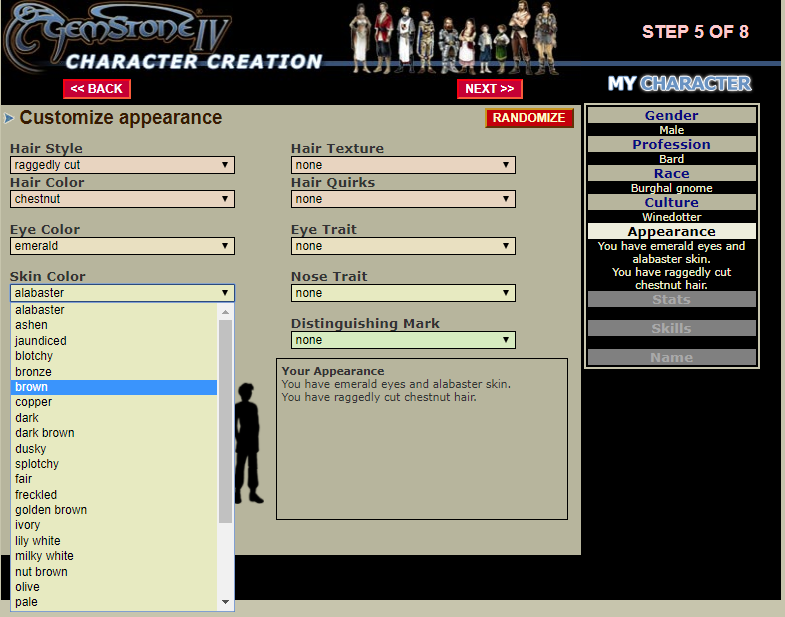Click the 'Burghal gnome' race value
This screenshot has height=617, width=785.
[x=671, y=188]
